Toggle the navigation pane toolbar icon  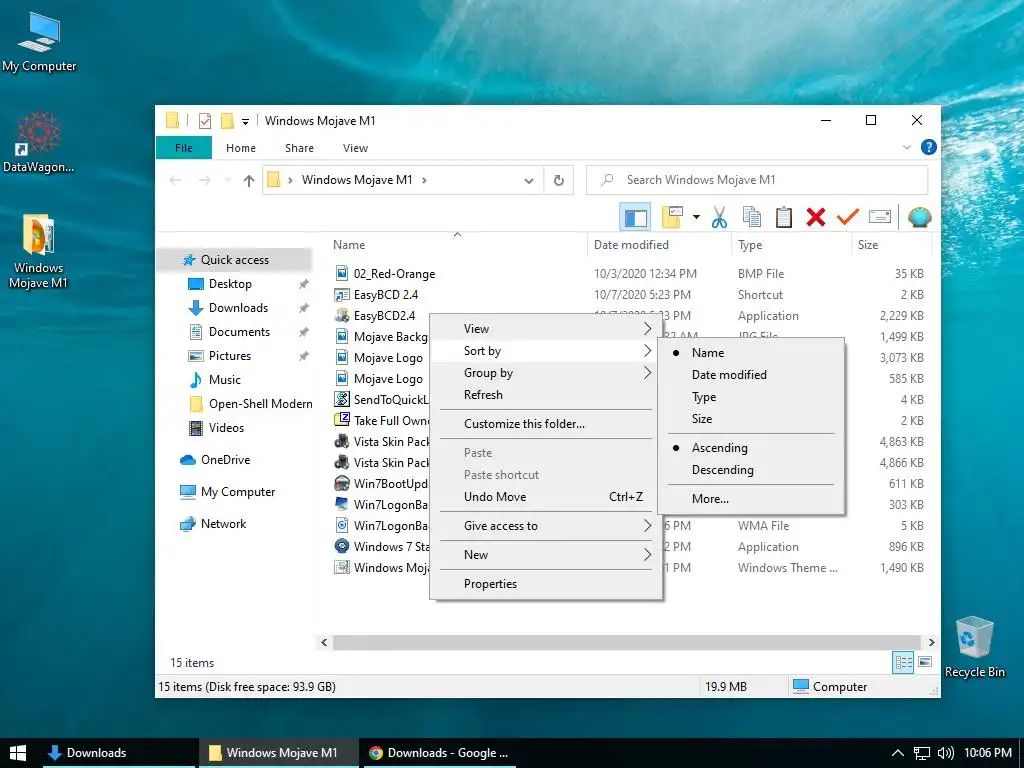pyautogui.click(x=635, y=217)
